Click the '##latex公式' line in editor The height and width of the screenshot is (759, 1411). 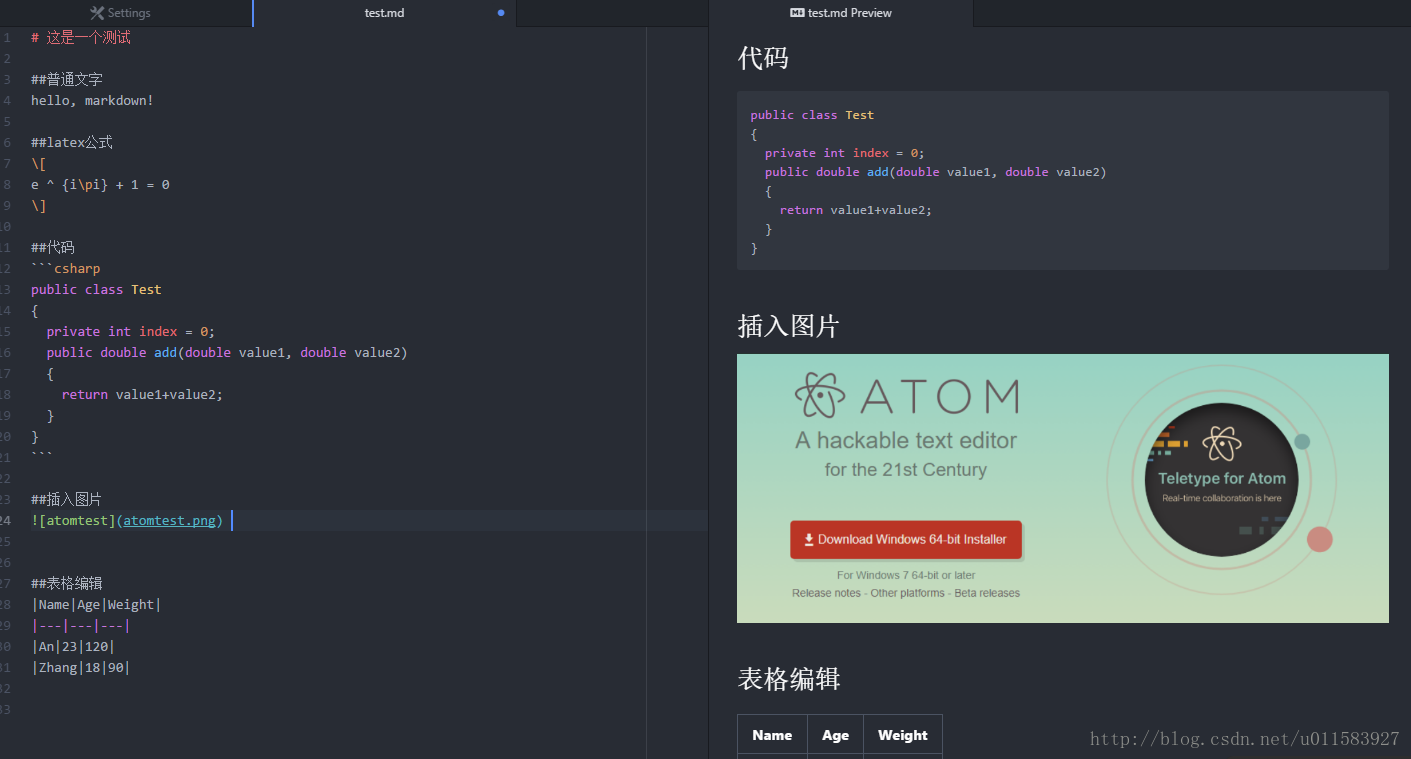click(x=72, y=142)
